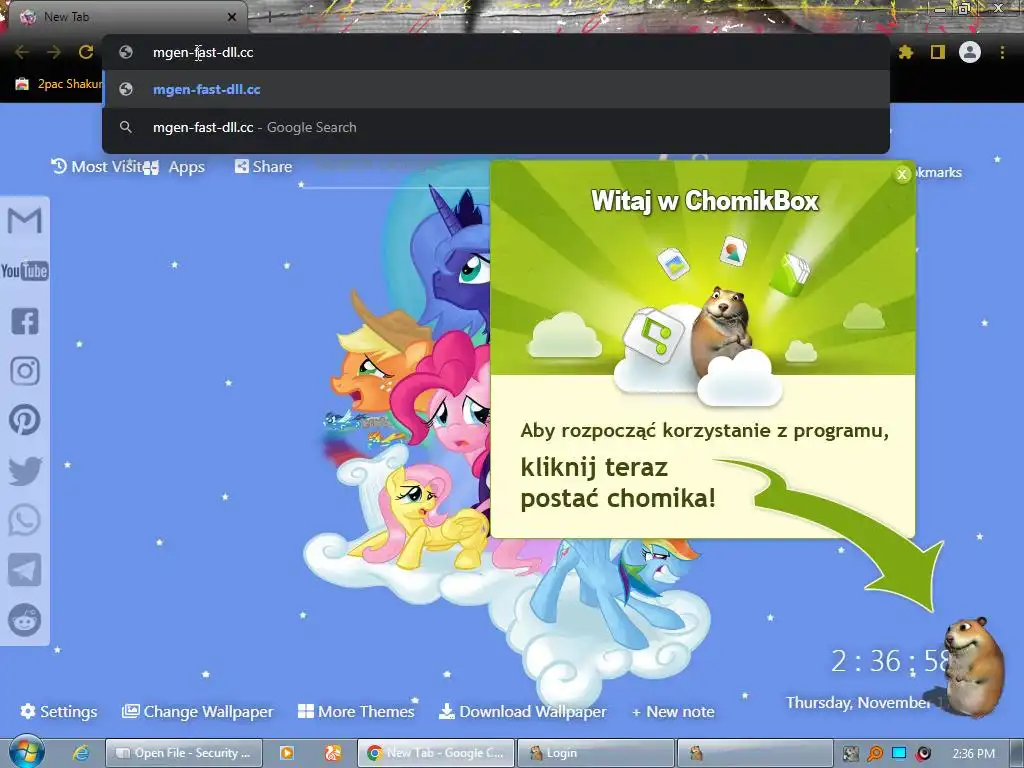Click the Share link

pos(263,167)
